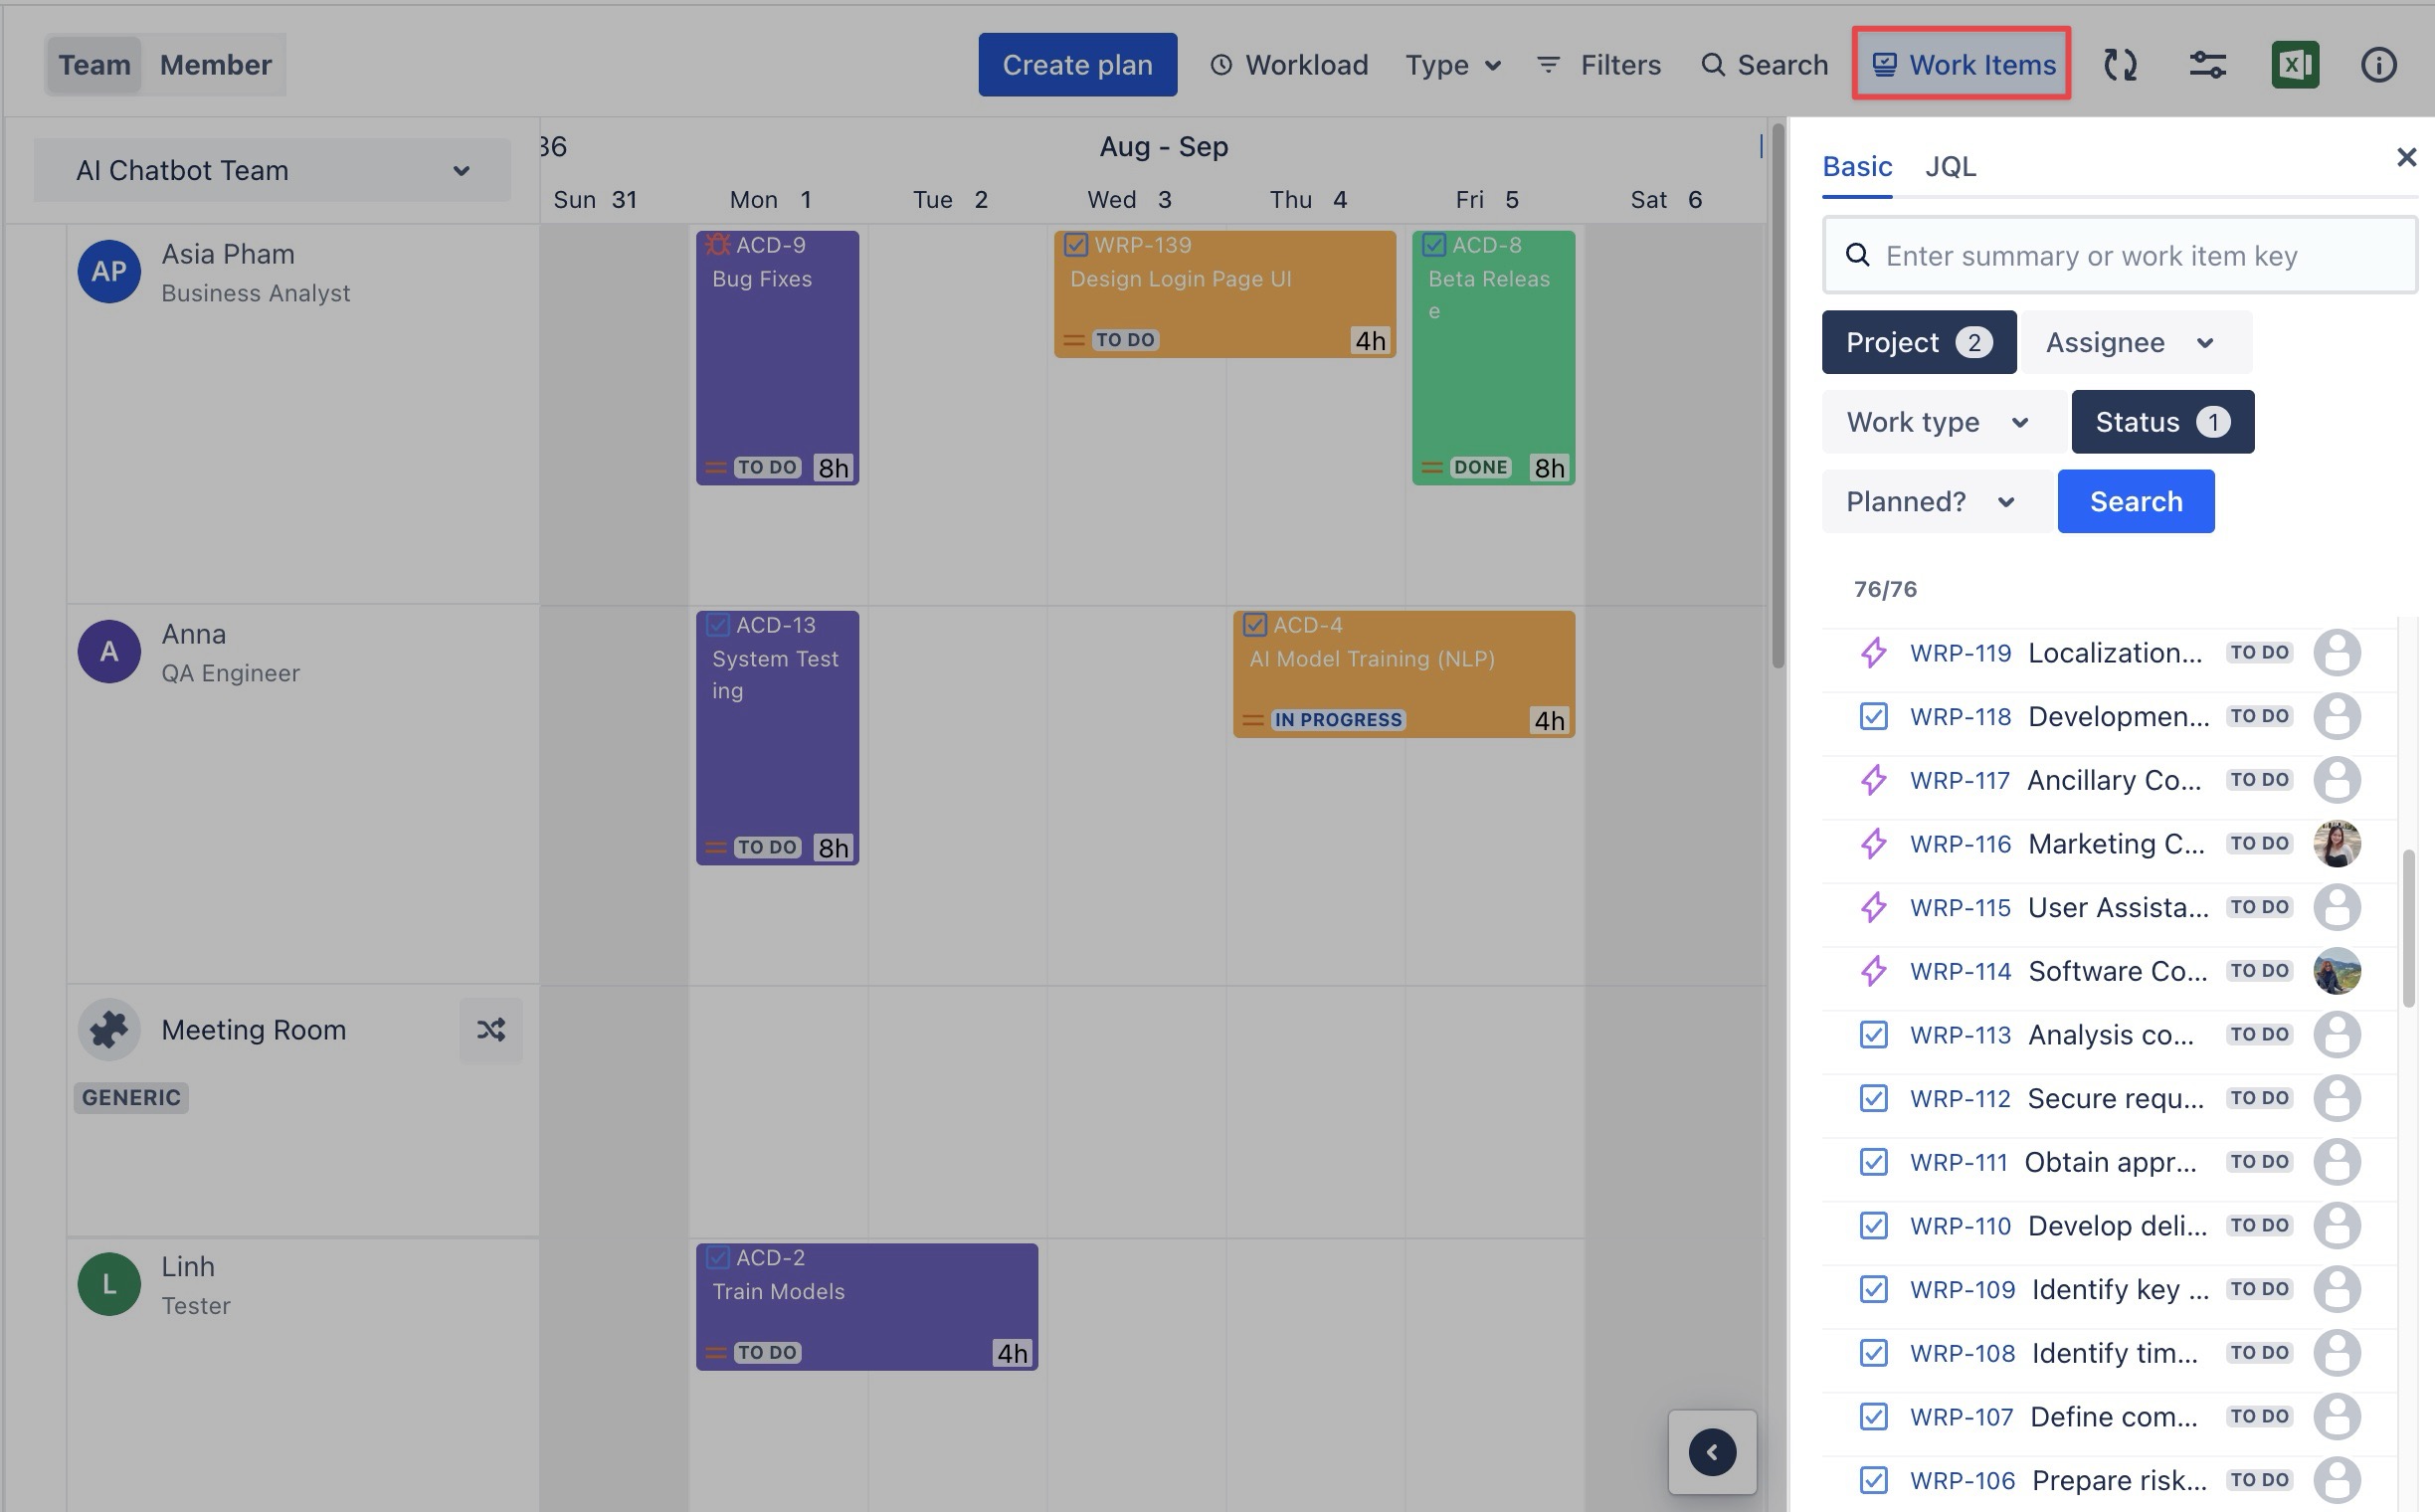Toggle the Workload display
Screen dimensions: 2435x1512
click(x=1289, y=65)
